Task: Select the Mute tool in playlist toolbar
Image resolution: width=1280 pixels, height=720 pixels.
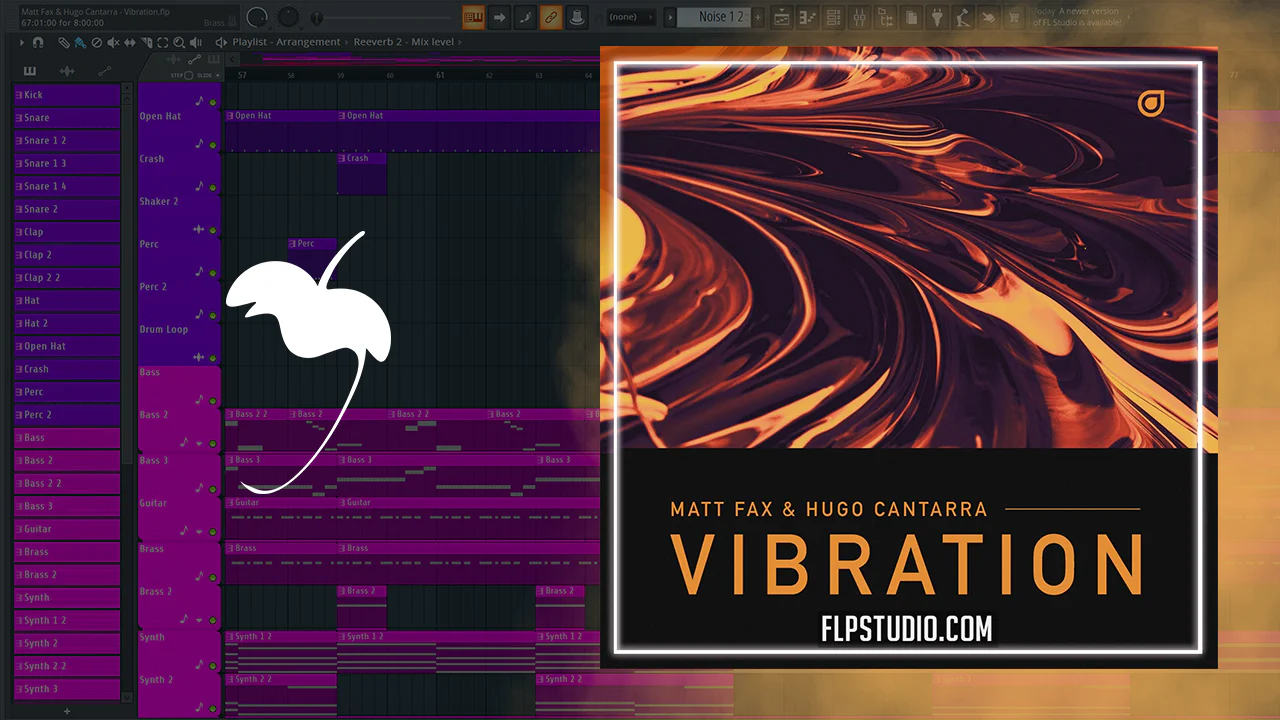Action: pos(113,43)
